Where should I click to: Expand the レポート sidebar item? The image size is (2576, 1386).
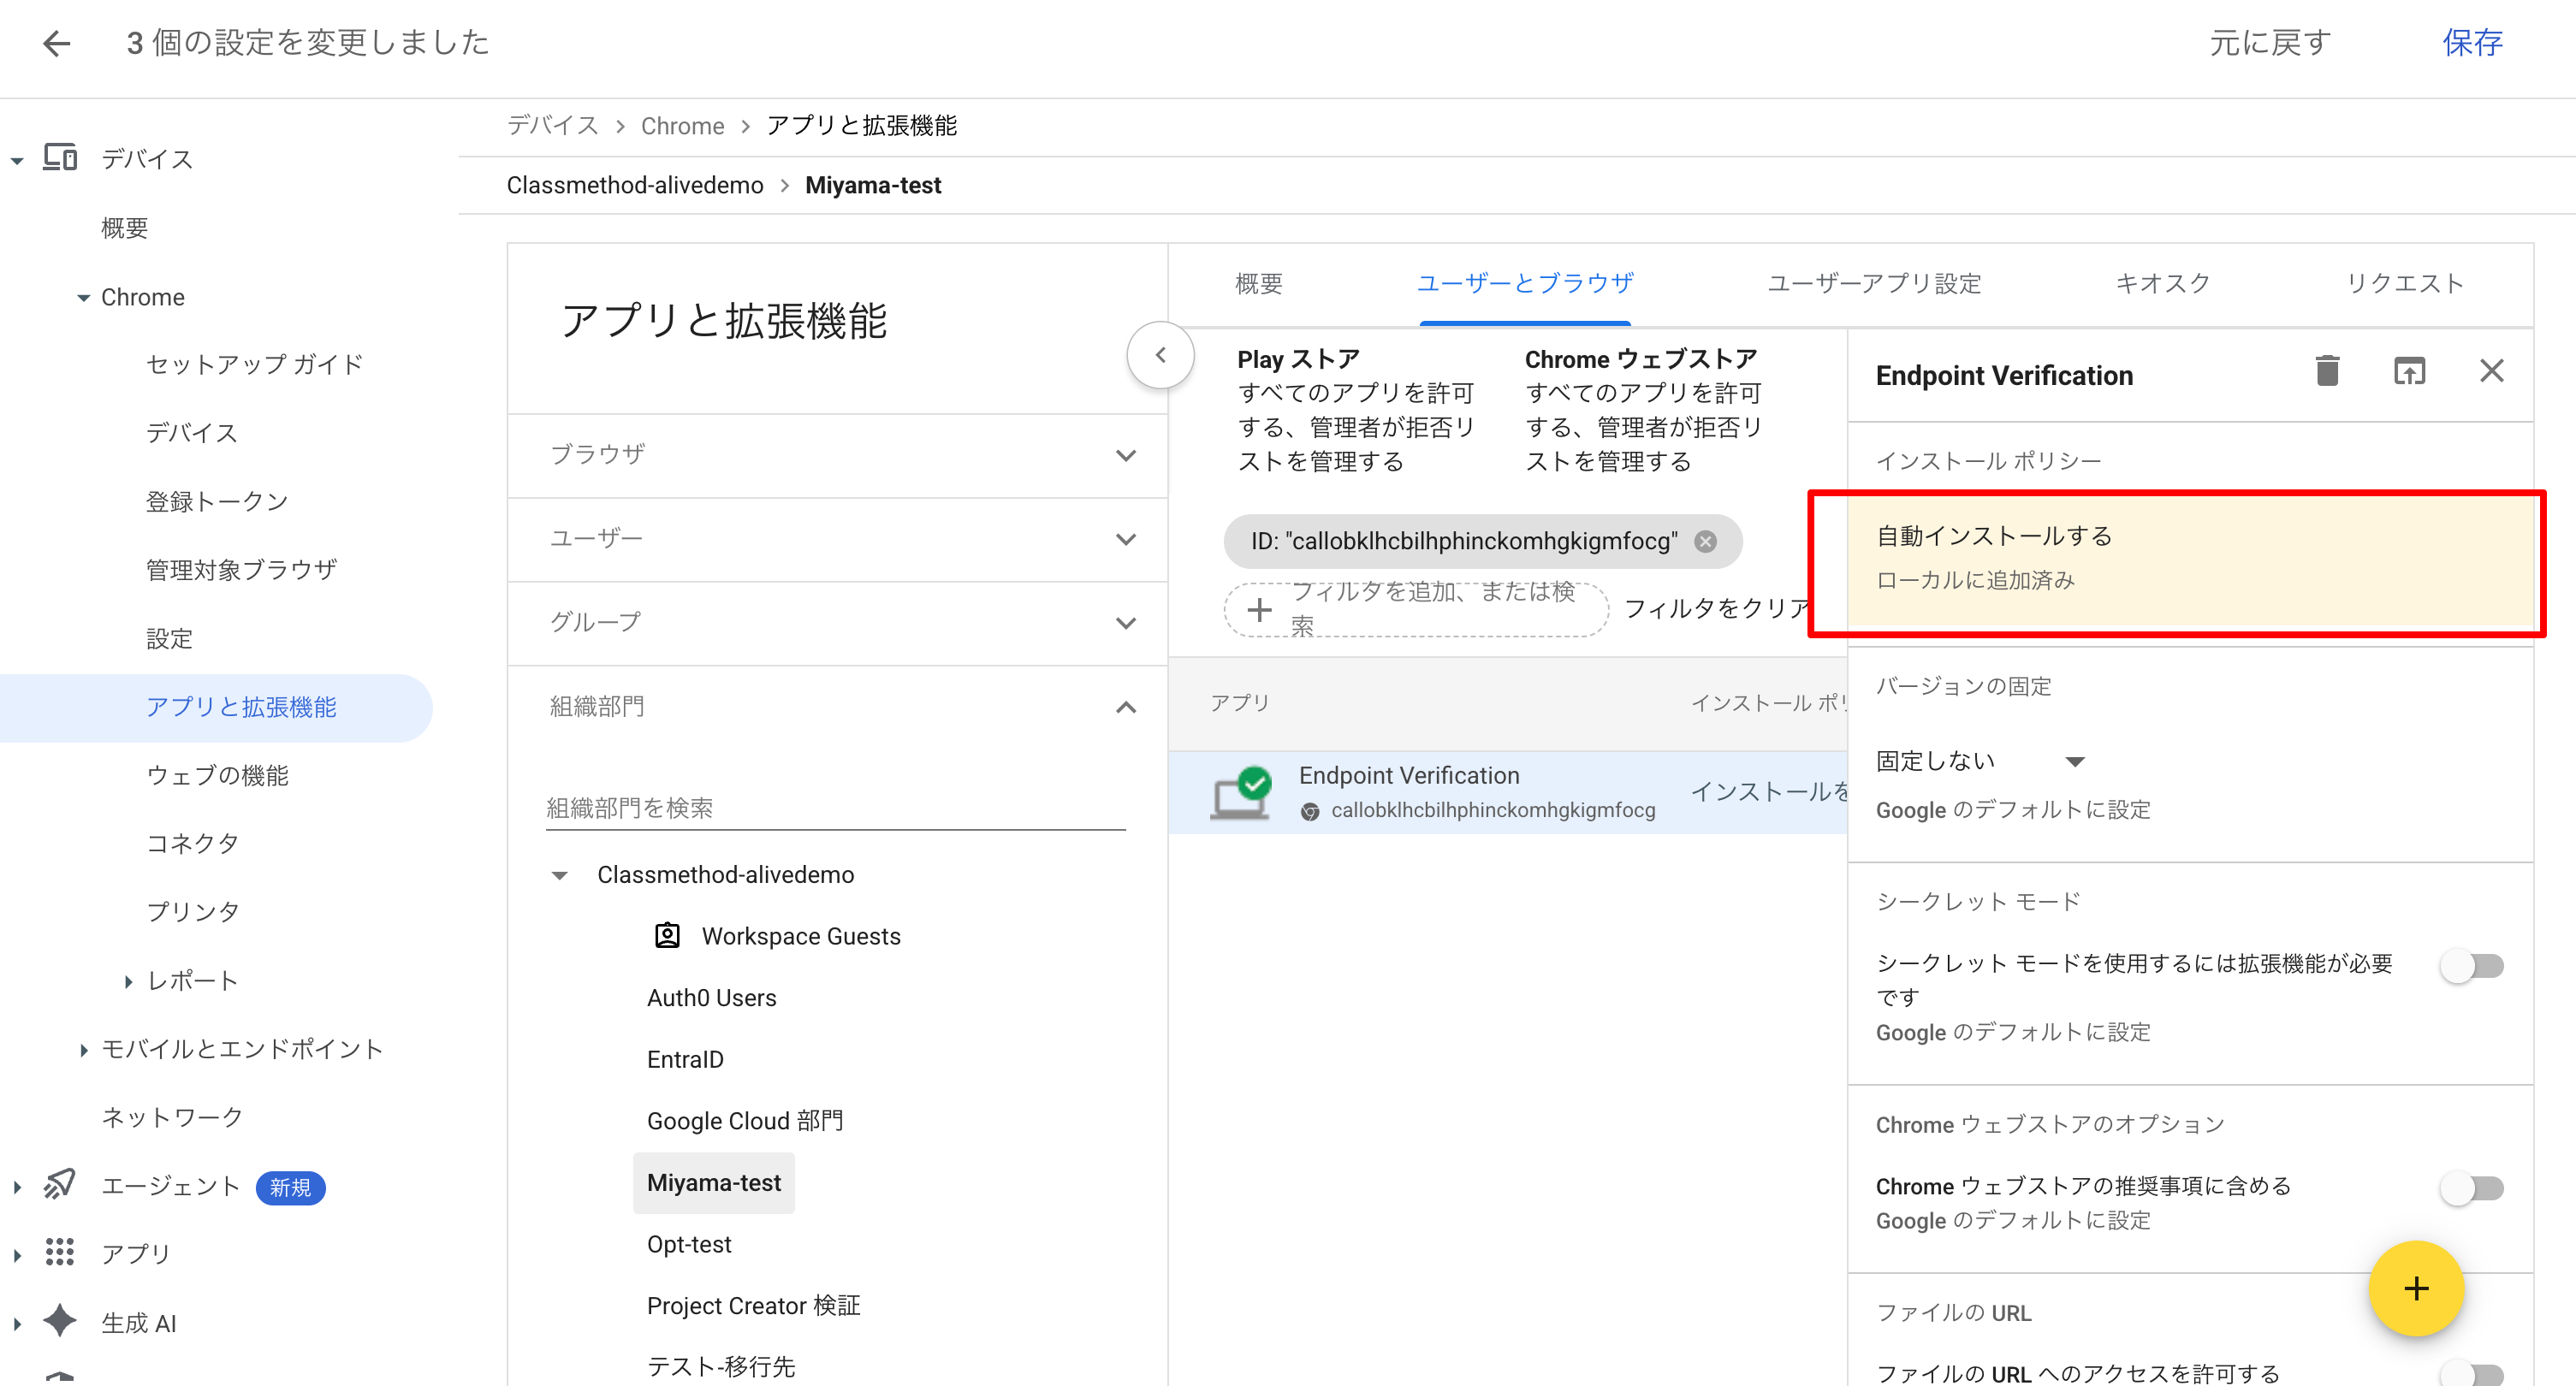pos(128,981)
